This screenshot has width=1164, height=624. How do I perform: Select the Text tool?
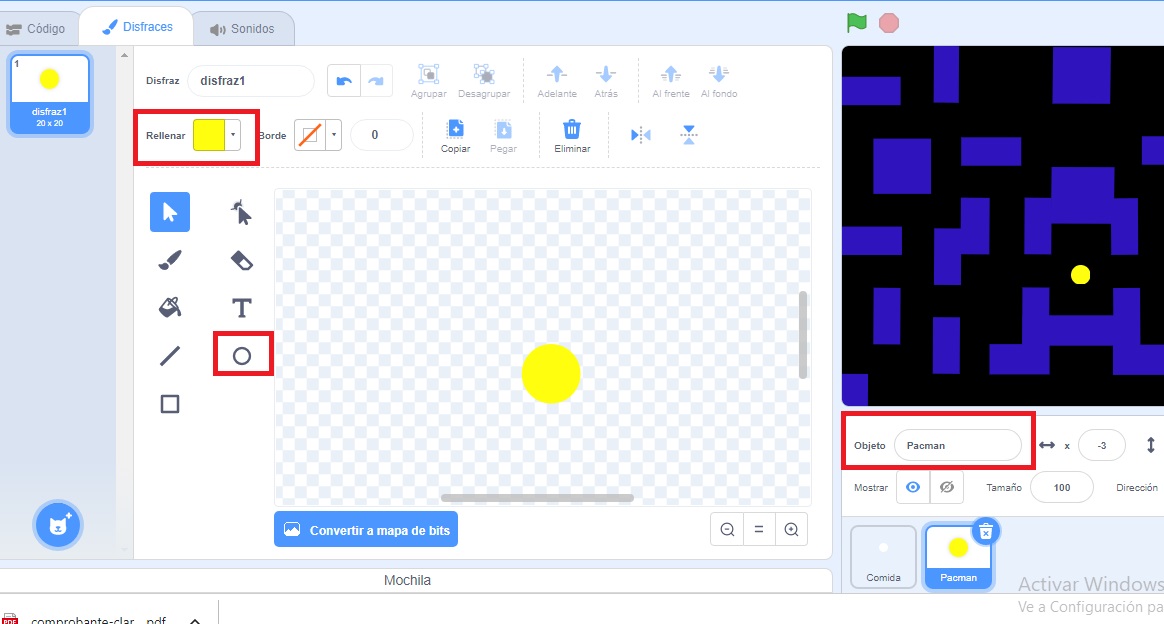241,307
